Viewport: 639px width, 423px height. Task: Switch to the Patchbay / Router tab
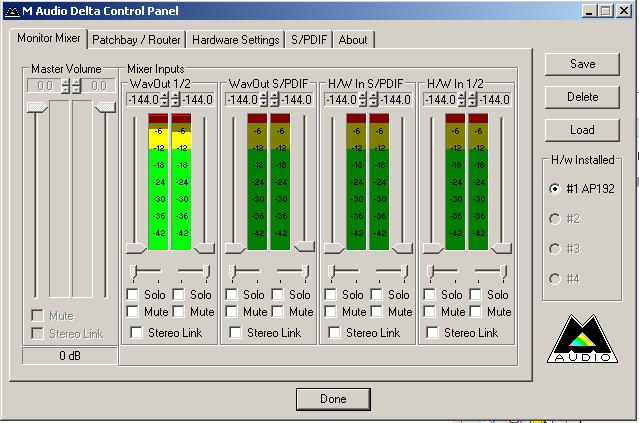[136, 40]
